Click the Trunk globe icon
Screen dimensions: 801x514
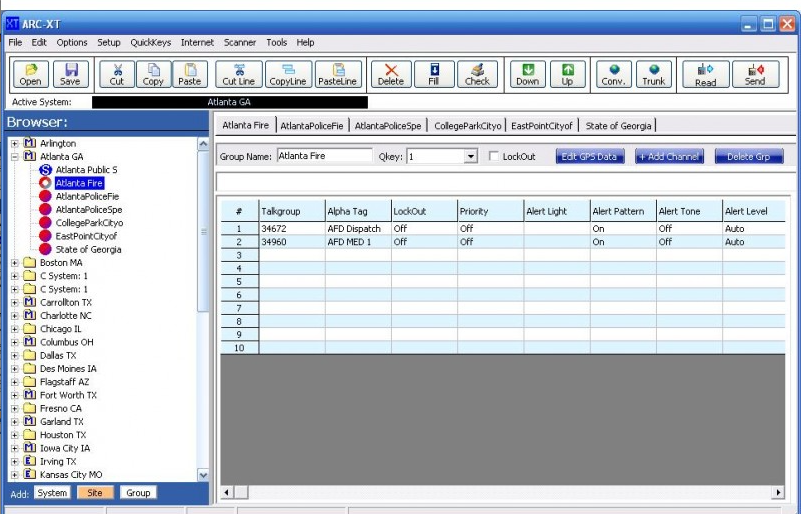click(x=654, y=69)
